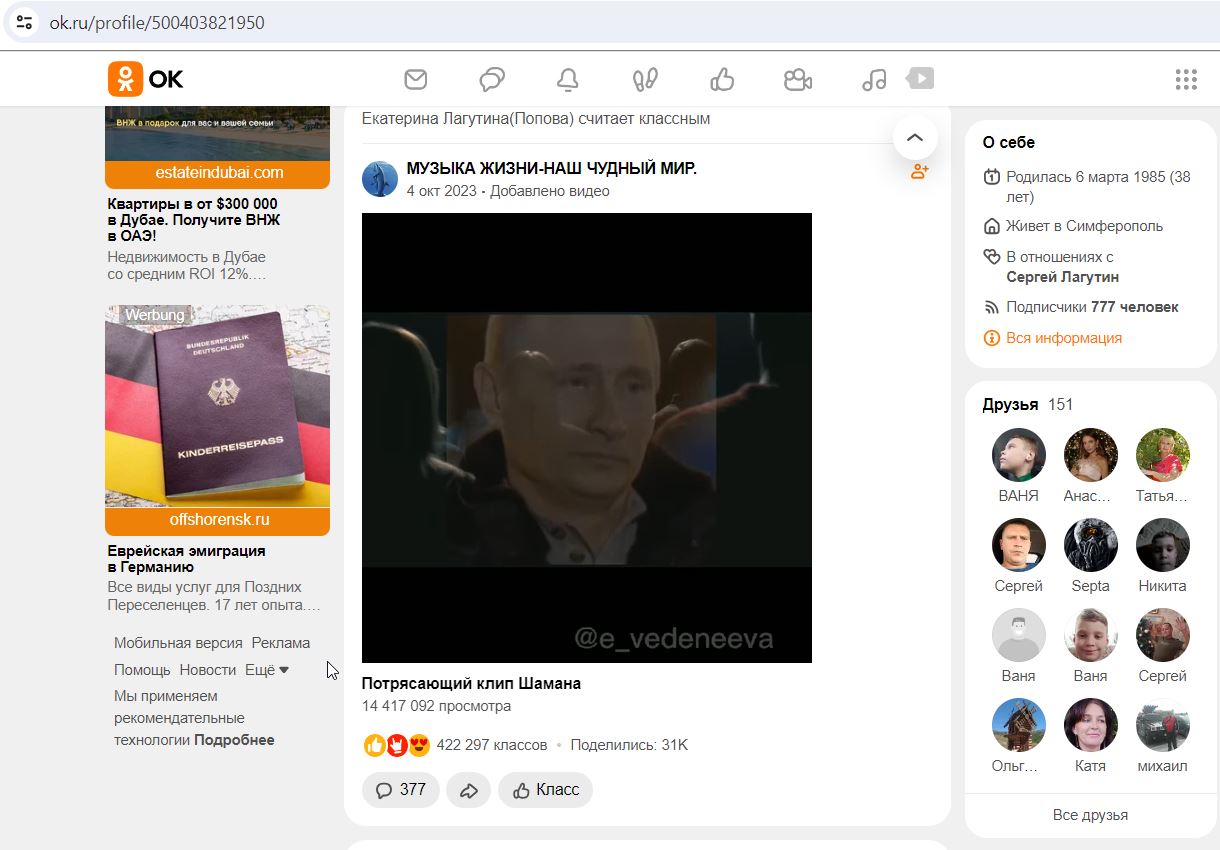Open the offshorensk.ru ad link

(x=218, y=520)
